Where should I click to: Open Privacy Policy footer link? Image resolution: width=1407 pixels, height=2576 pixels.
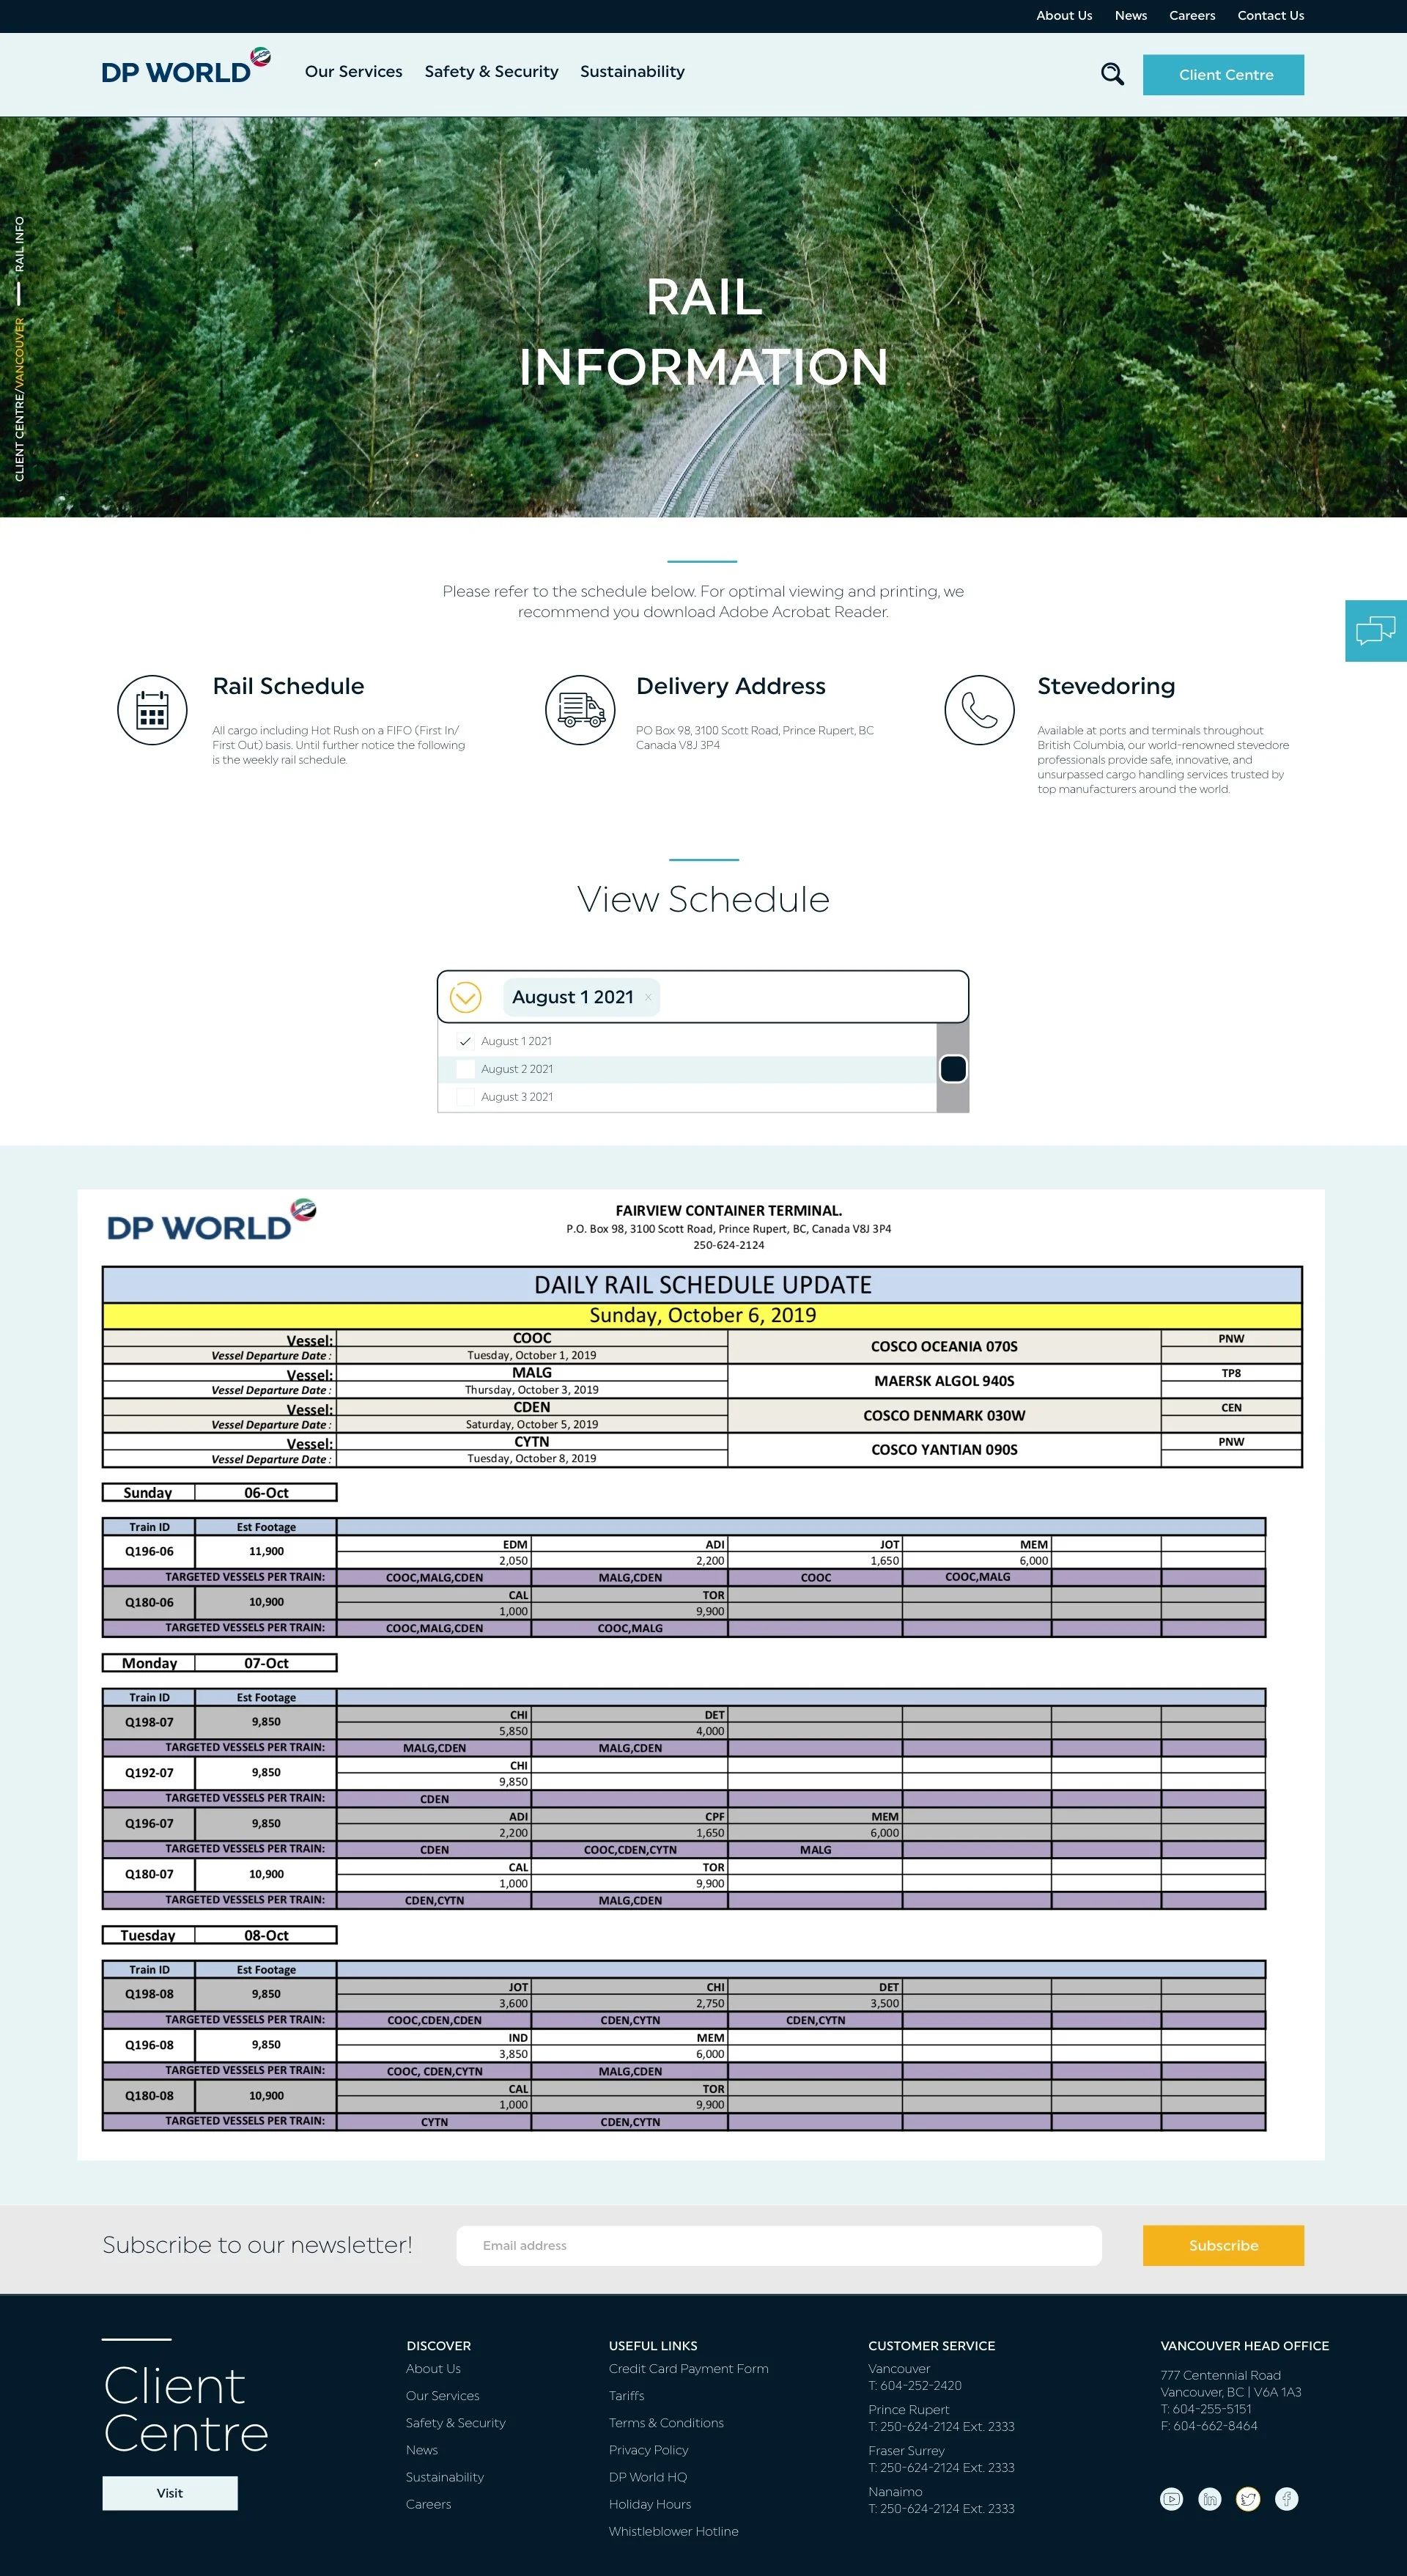(648, 2449)
